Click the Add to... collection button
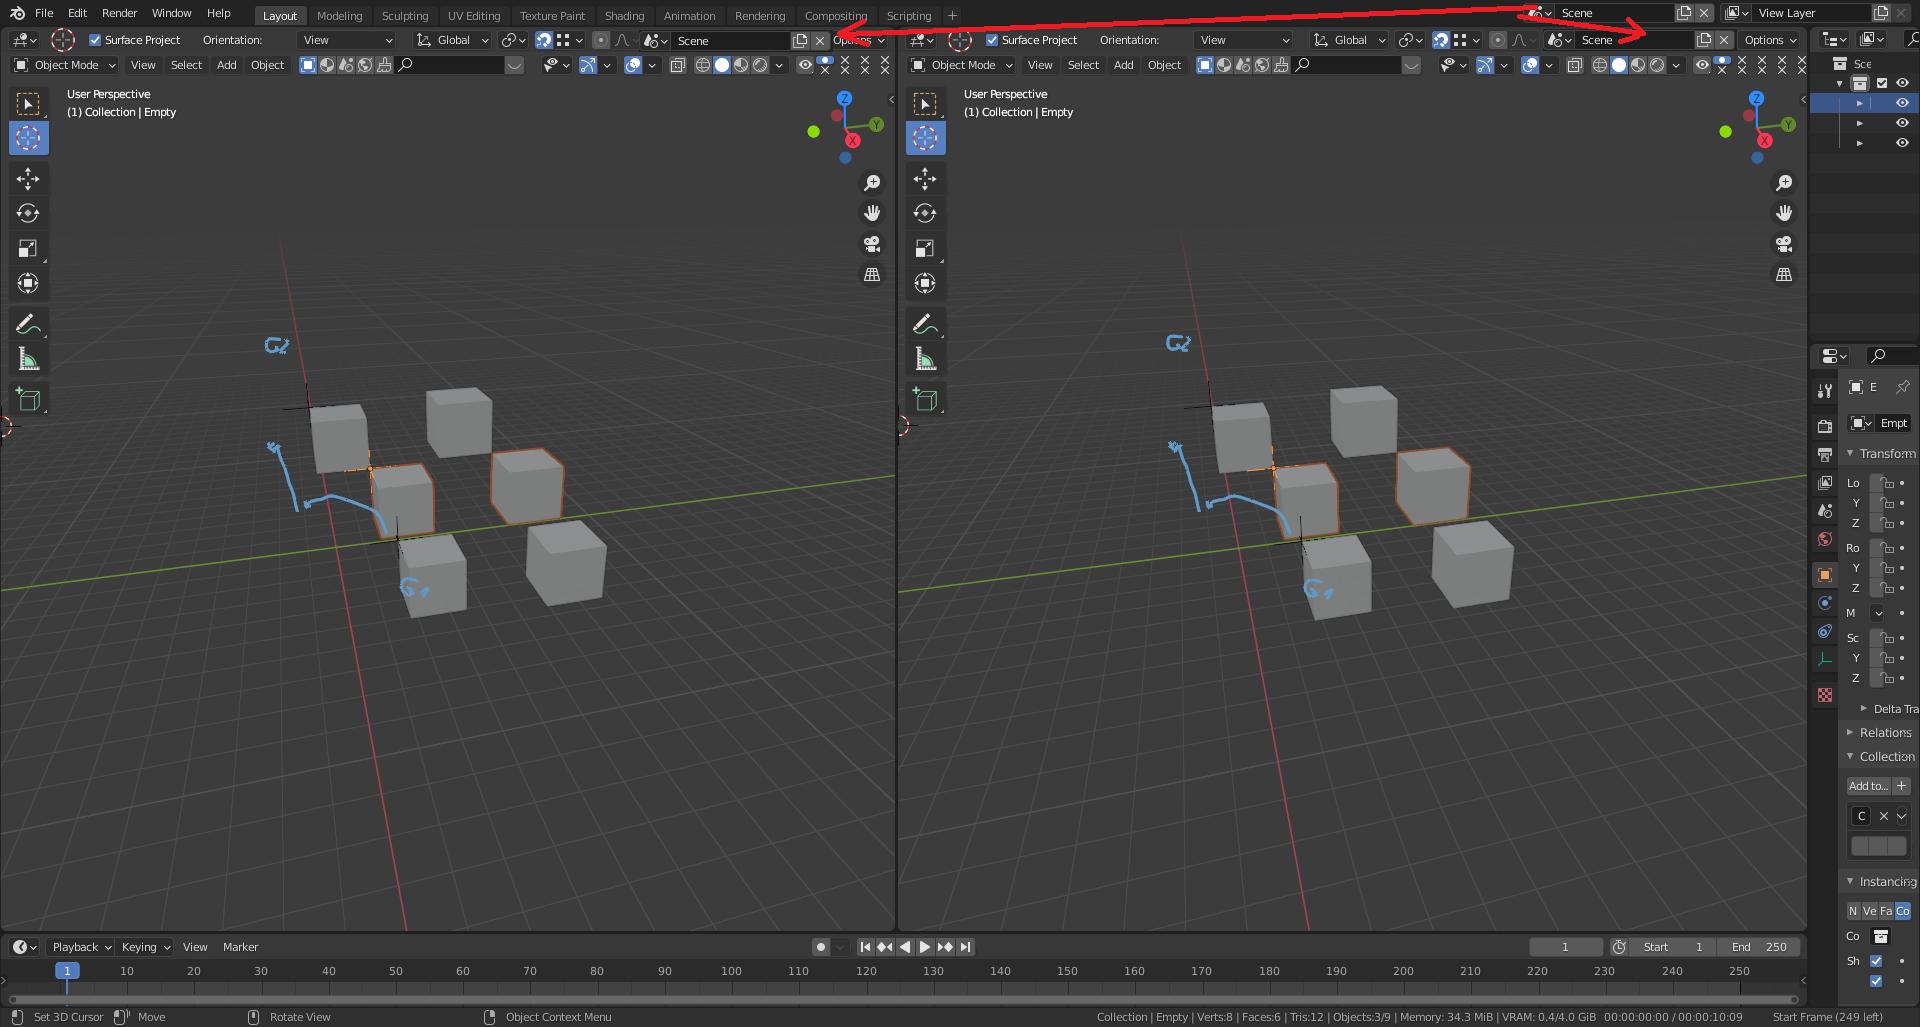The width and height of the screenshot is (1920, 1027). (x=1868, y=786)
